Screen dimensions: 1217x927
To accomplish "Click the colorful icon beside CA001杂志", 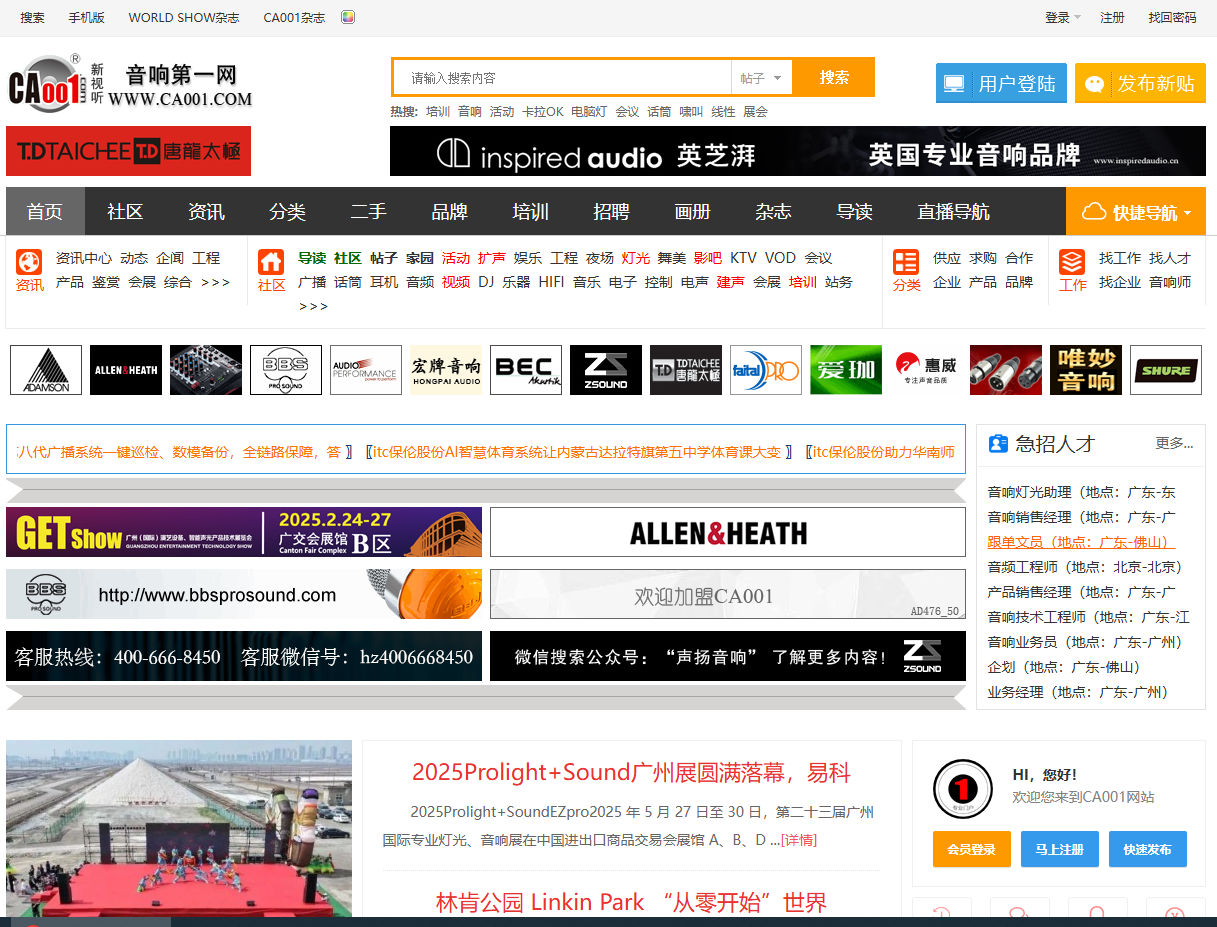I will click(x=348, y=17).
